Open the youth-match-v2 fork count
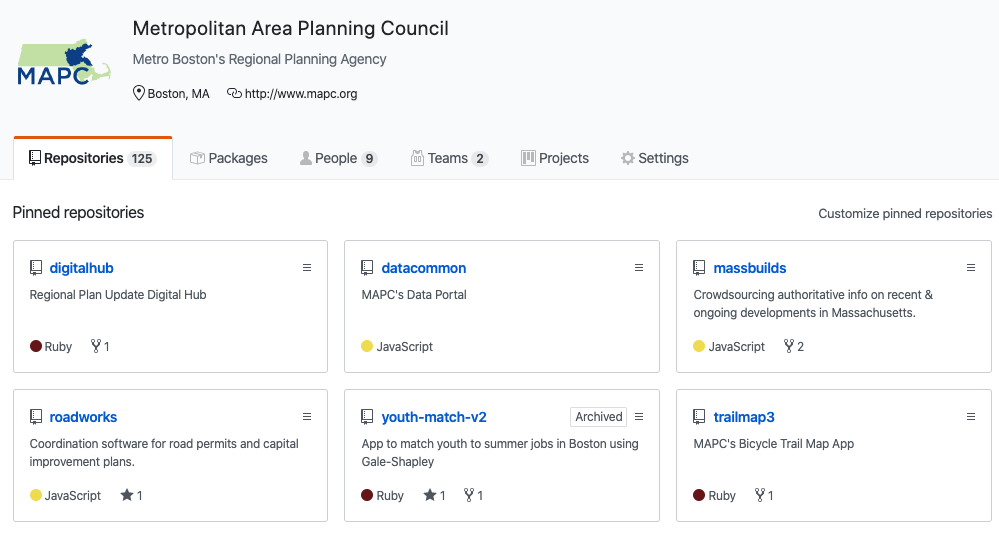The image size is (999, 540). coord(473,495)
